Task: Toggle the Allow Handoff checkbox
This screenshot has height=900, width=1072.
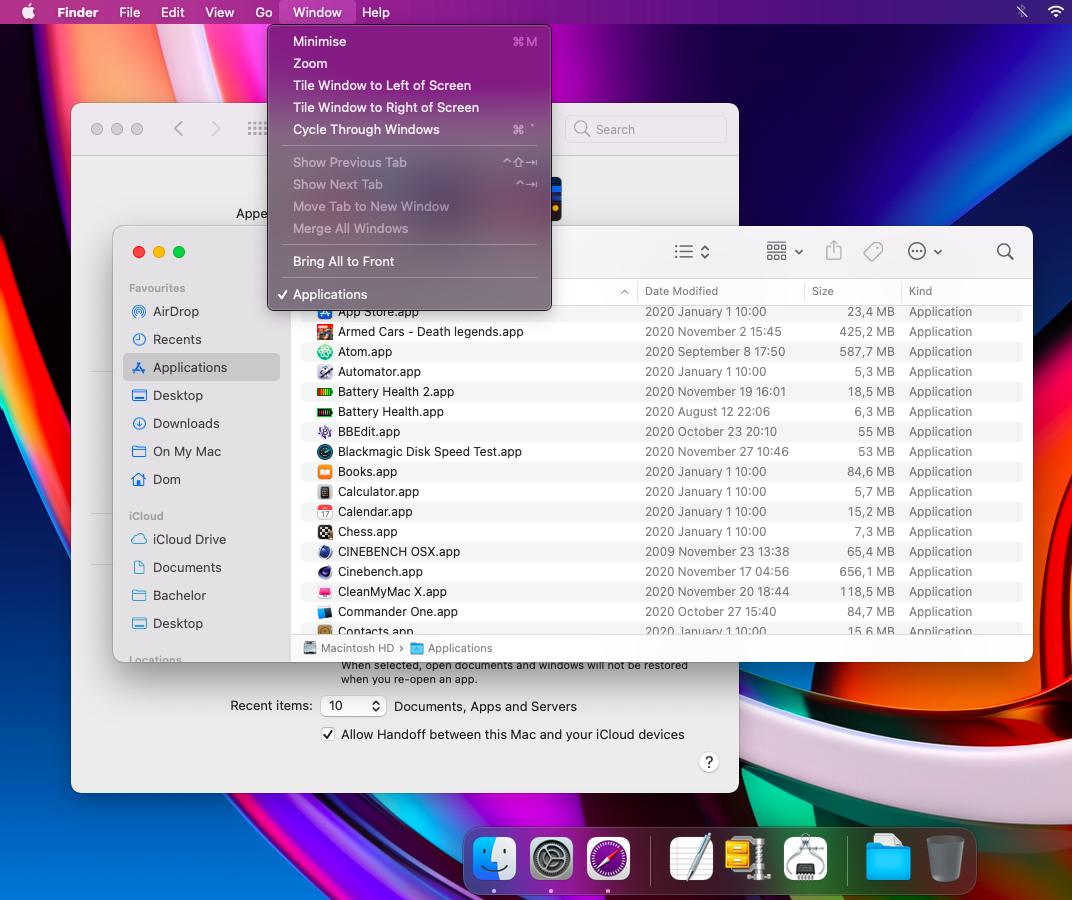Action: (328, 734)
